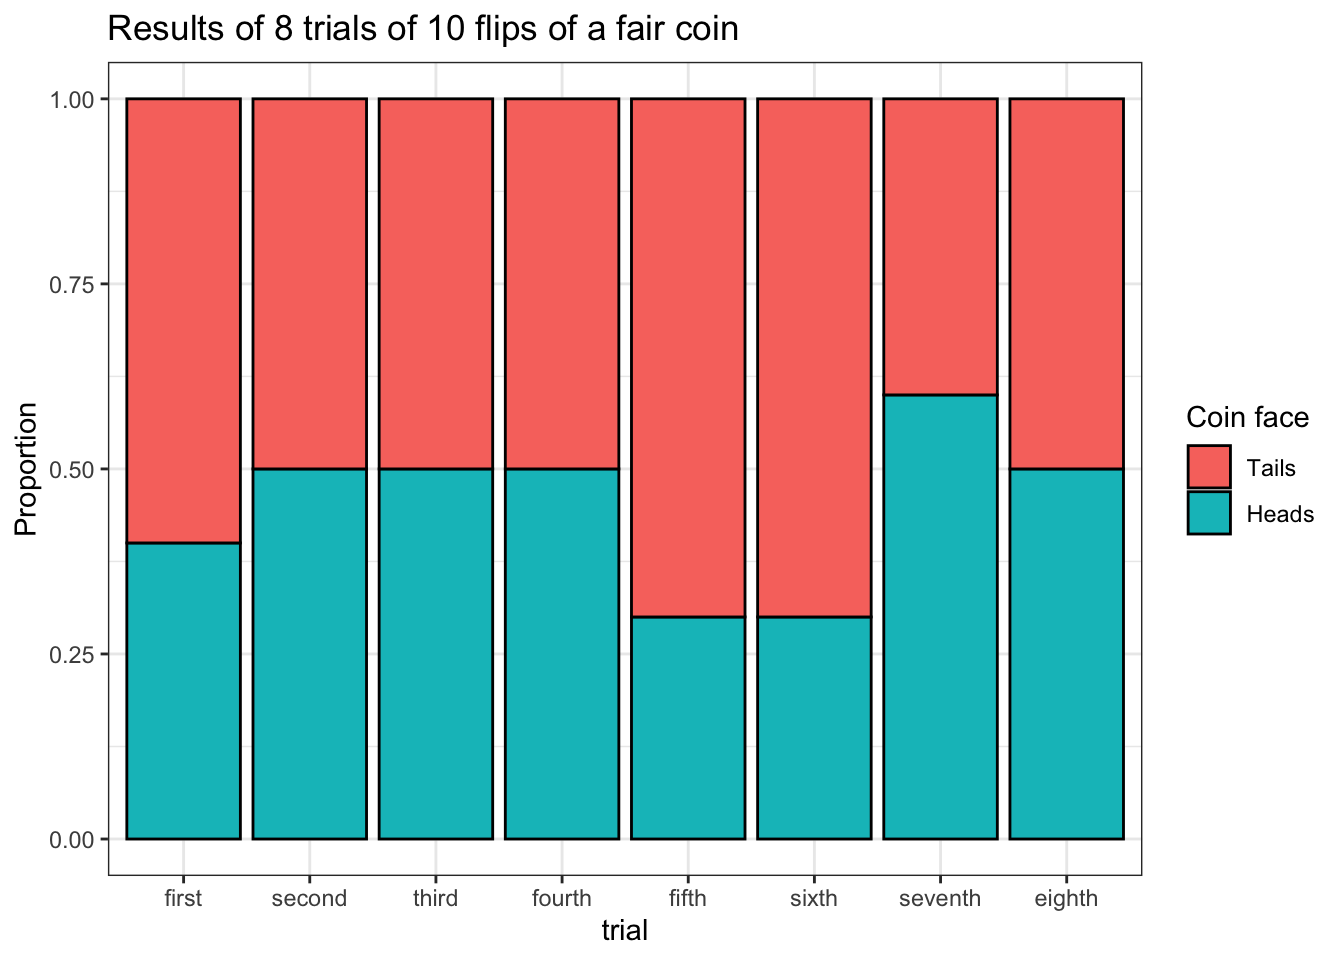The width and height of the screenshot is (1344, 960).
Task: Click the Tails portion of the third bar
Action: (436, 284)
